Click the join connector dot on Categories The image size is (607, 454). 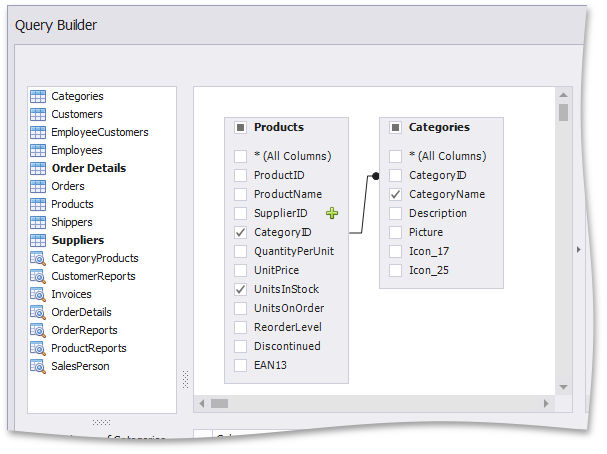coord(375,176)
